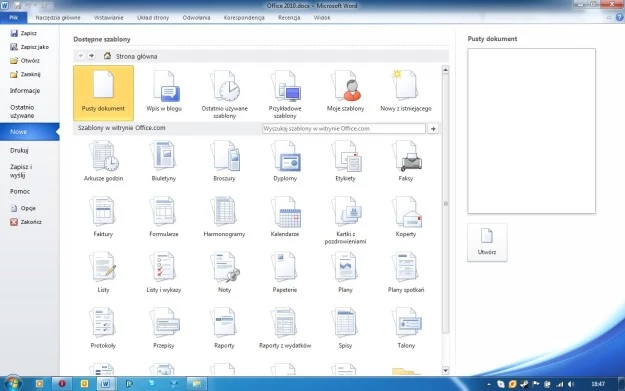Open Ostatnio używane szablony
The image size is (625, 391).
pyautogui.click(x=224, y=94)
